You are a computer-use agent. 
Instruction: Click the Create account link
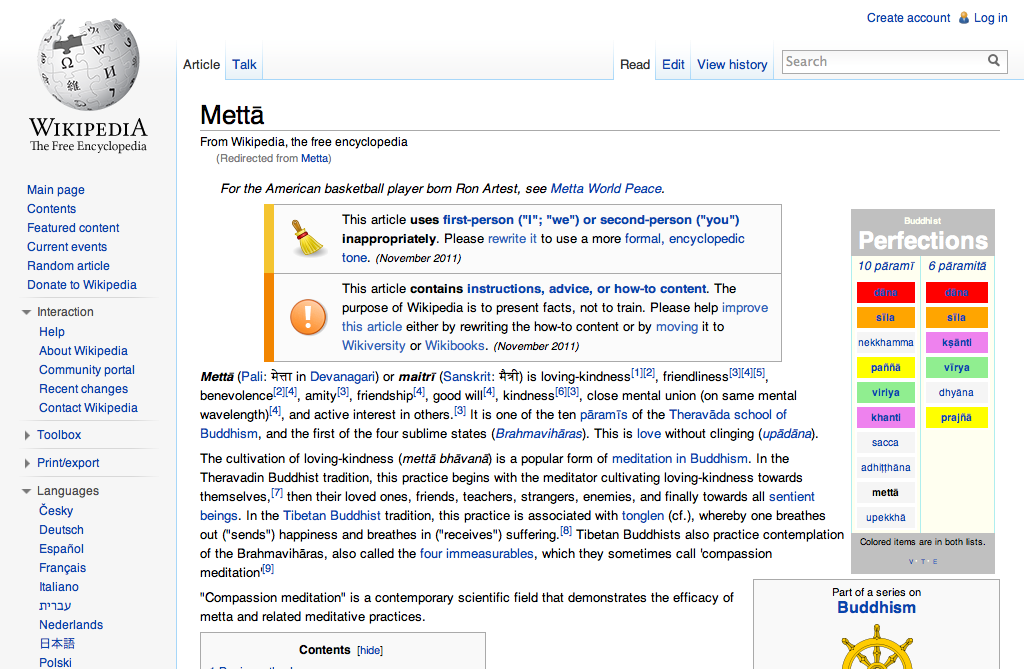908,18
